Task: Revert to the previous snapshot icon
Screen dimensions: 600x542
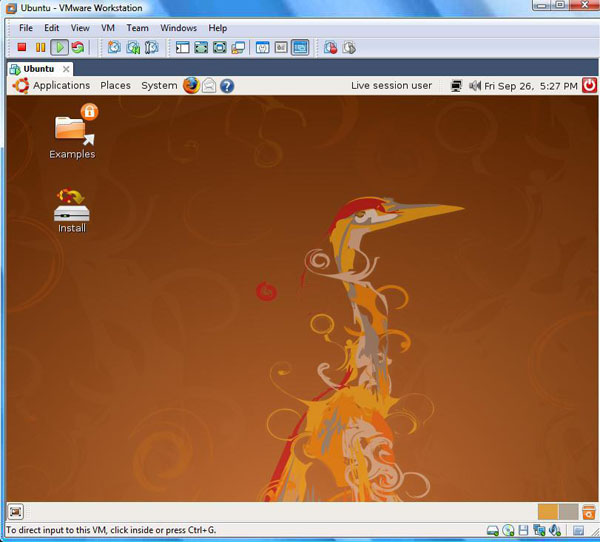Action: [x=133, y=47]
